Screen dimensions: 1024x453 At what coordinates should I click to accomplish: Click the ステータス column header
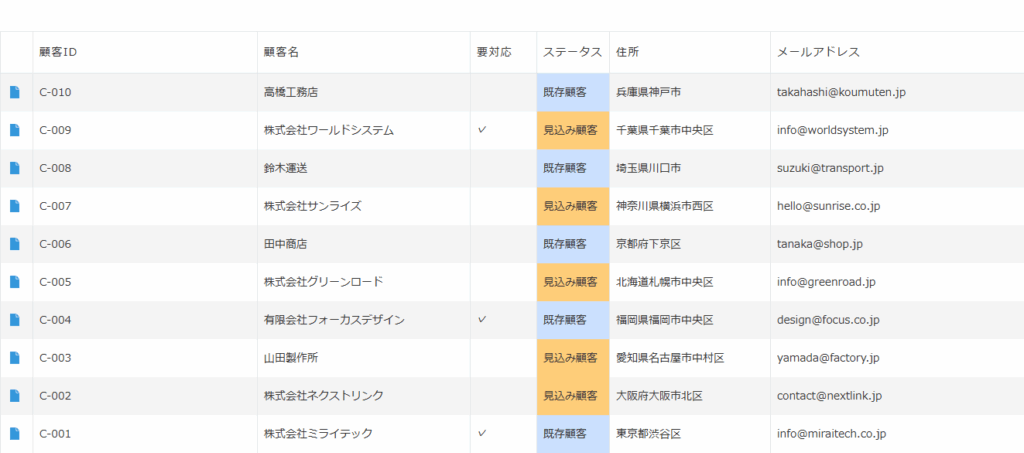tap(572, 52)
